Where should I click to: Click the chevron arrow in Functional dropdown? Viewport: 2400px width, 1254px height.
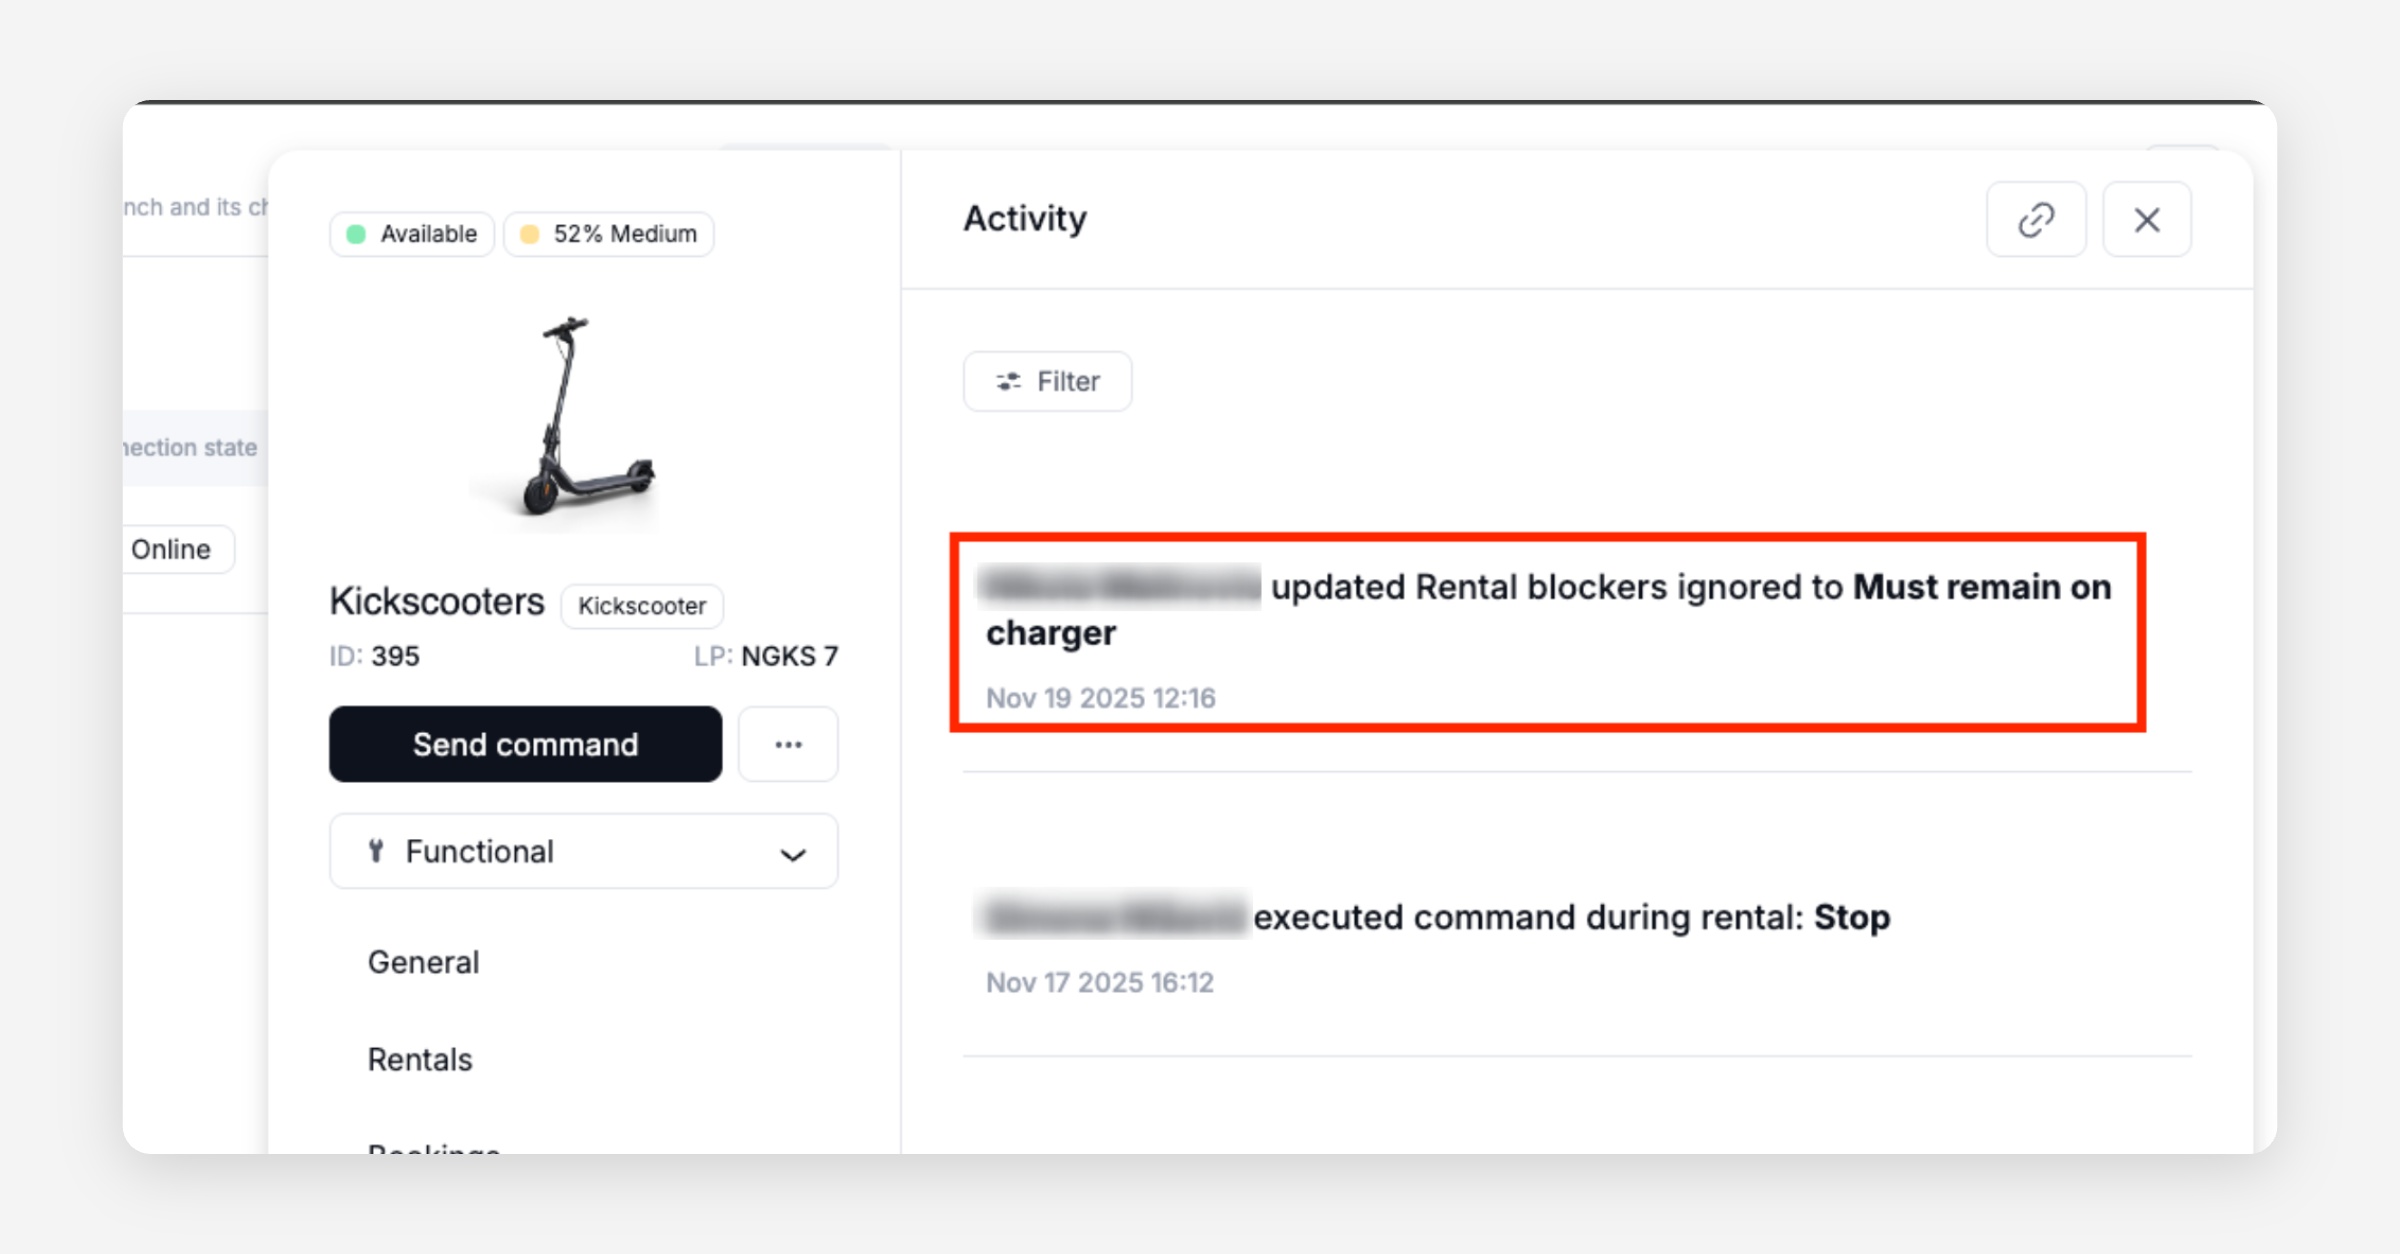coord(793,854)
